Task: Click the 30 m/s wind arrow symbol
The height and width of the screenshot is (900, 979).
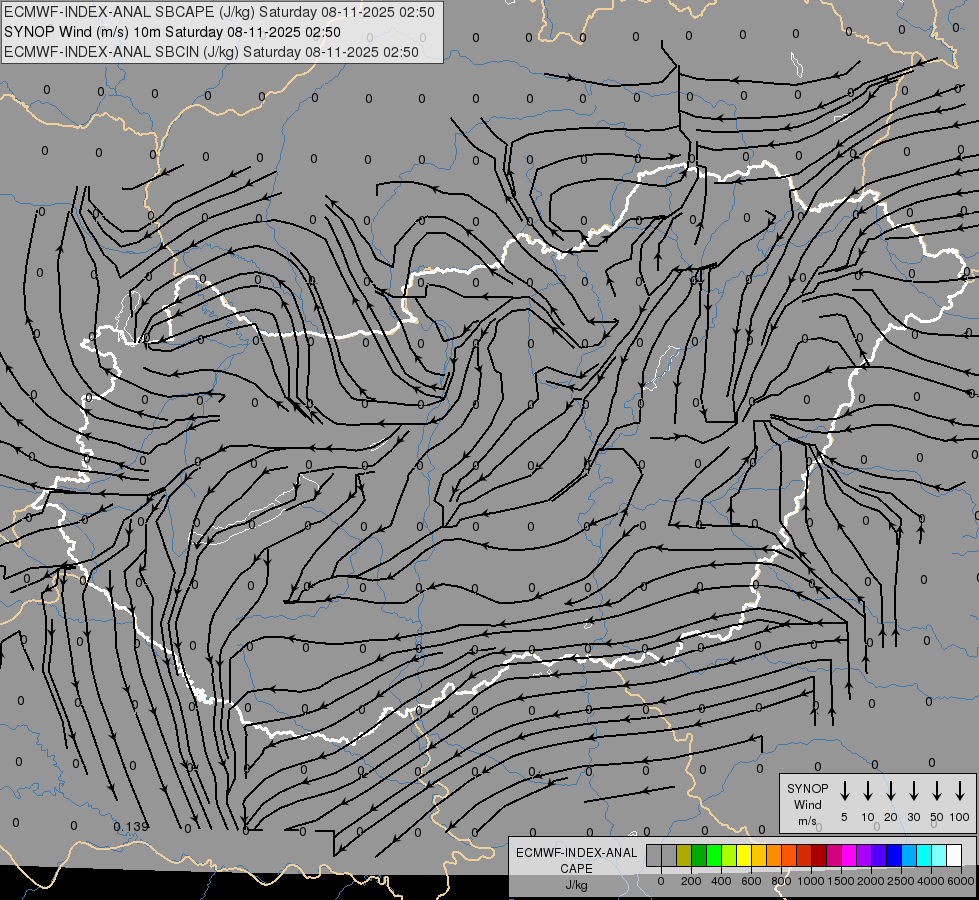Action: click(913, 790)
